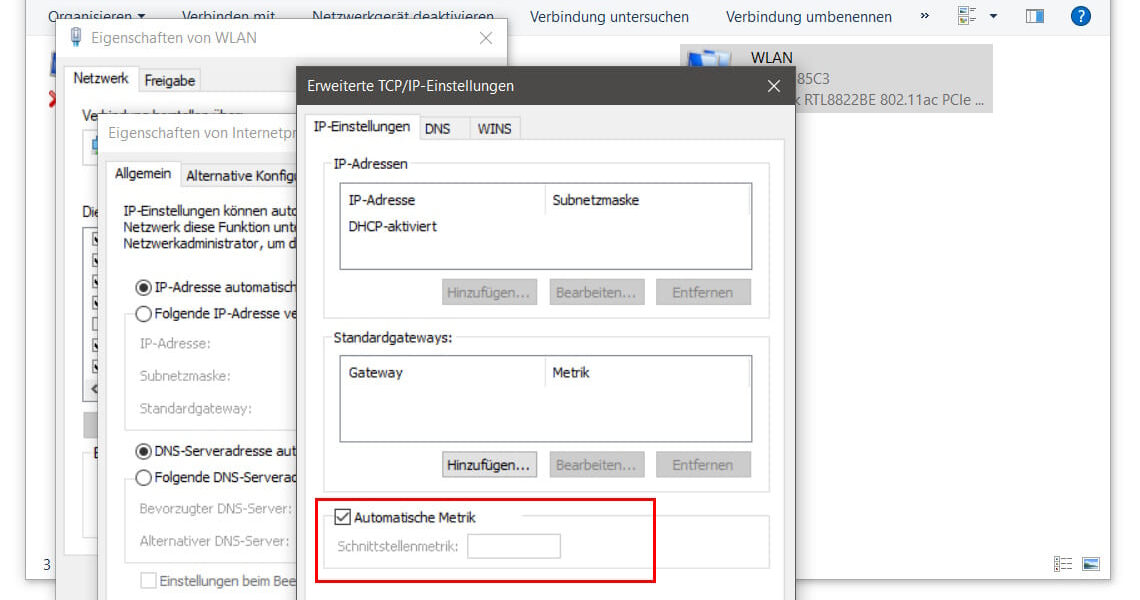Select the IP-Einstellungen tab
This screenshot has width=1140, height=600.
(361, 127)
